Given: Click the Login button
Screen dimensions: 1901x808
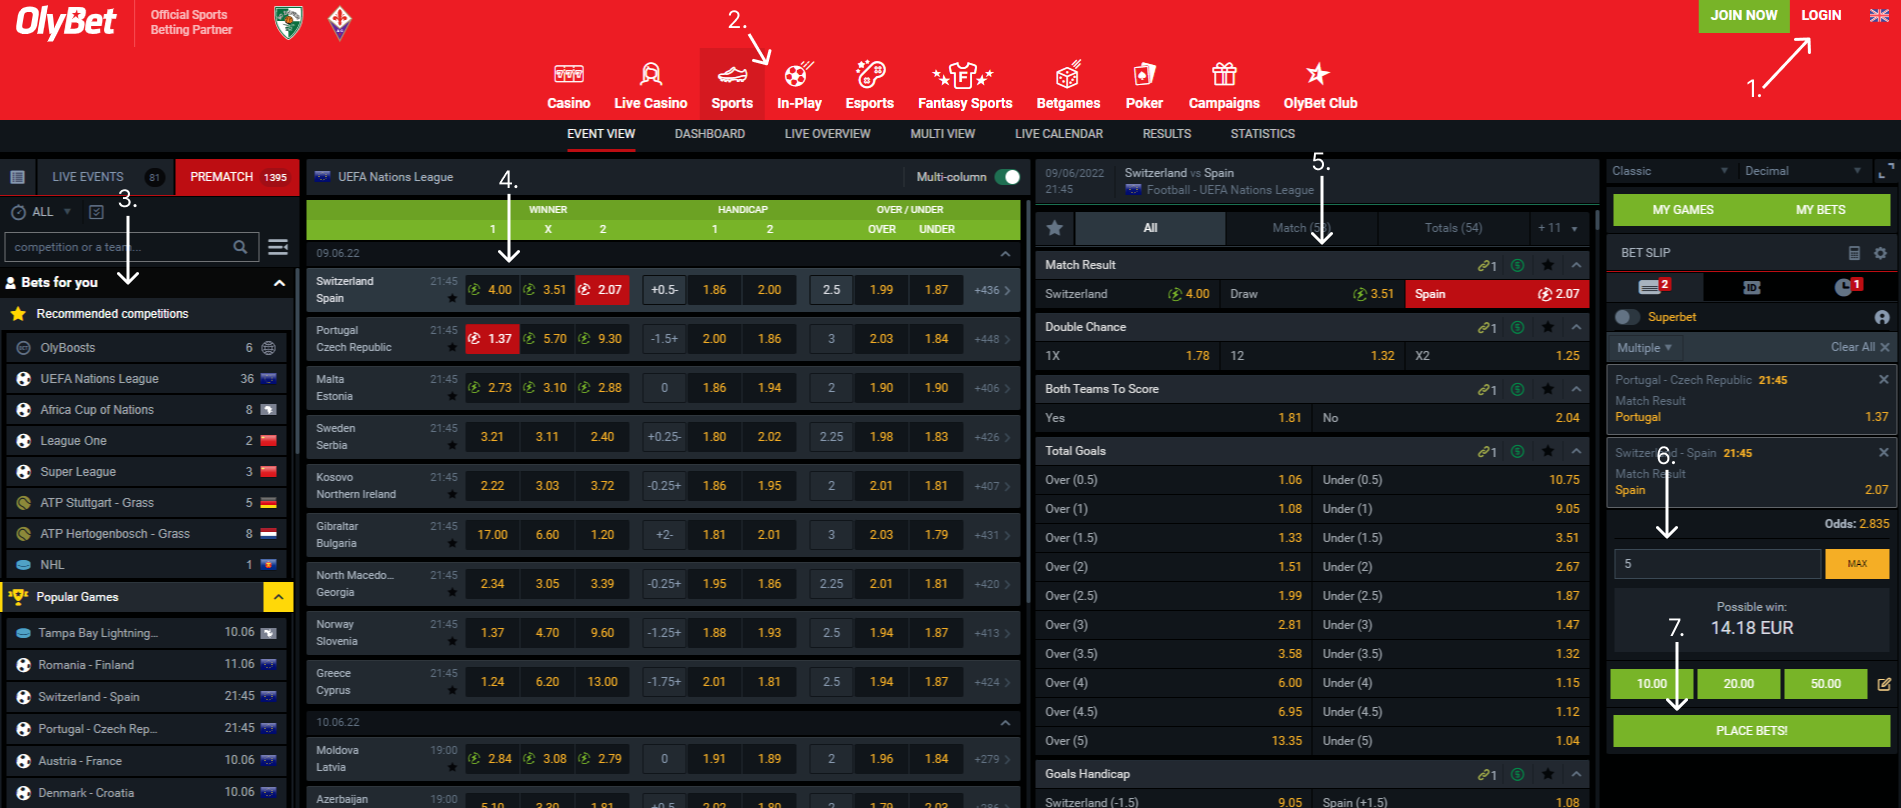Looking at the screenshot, I should [1821, 16].
